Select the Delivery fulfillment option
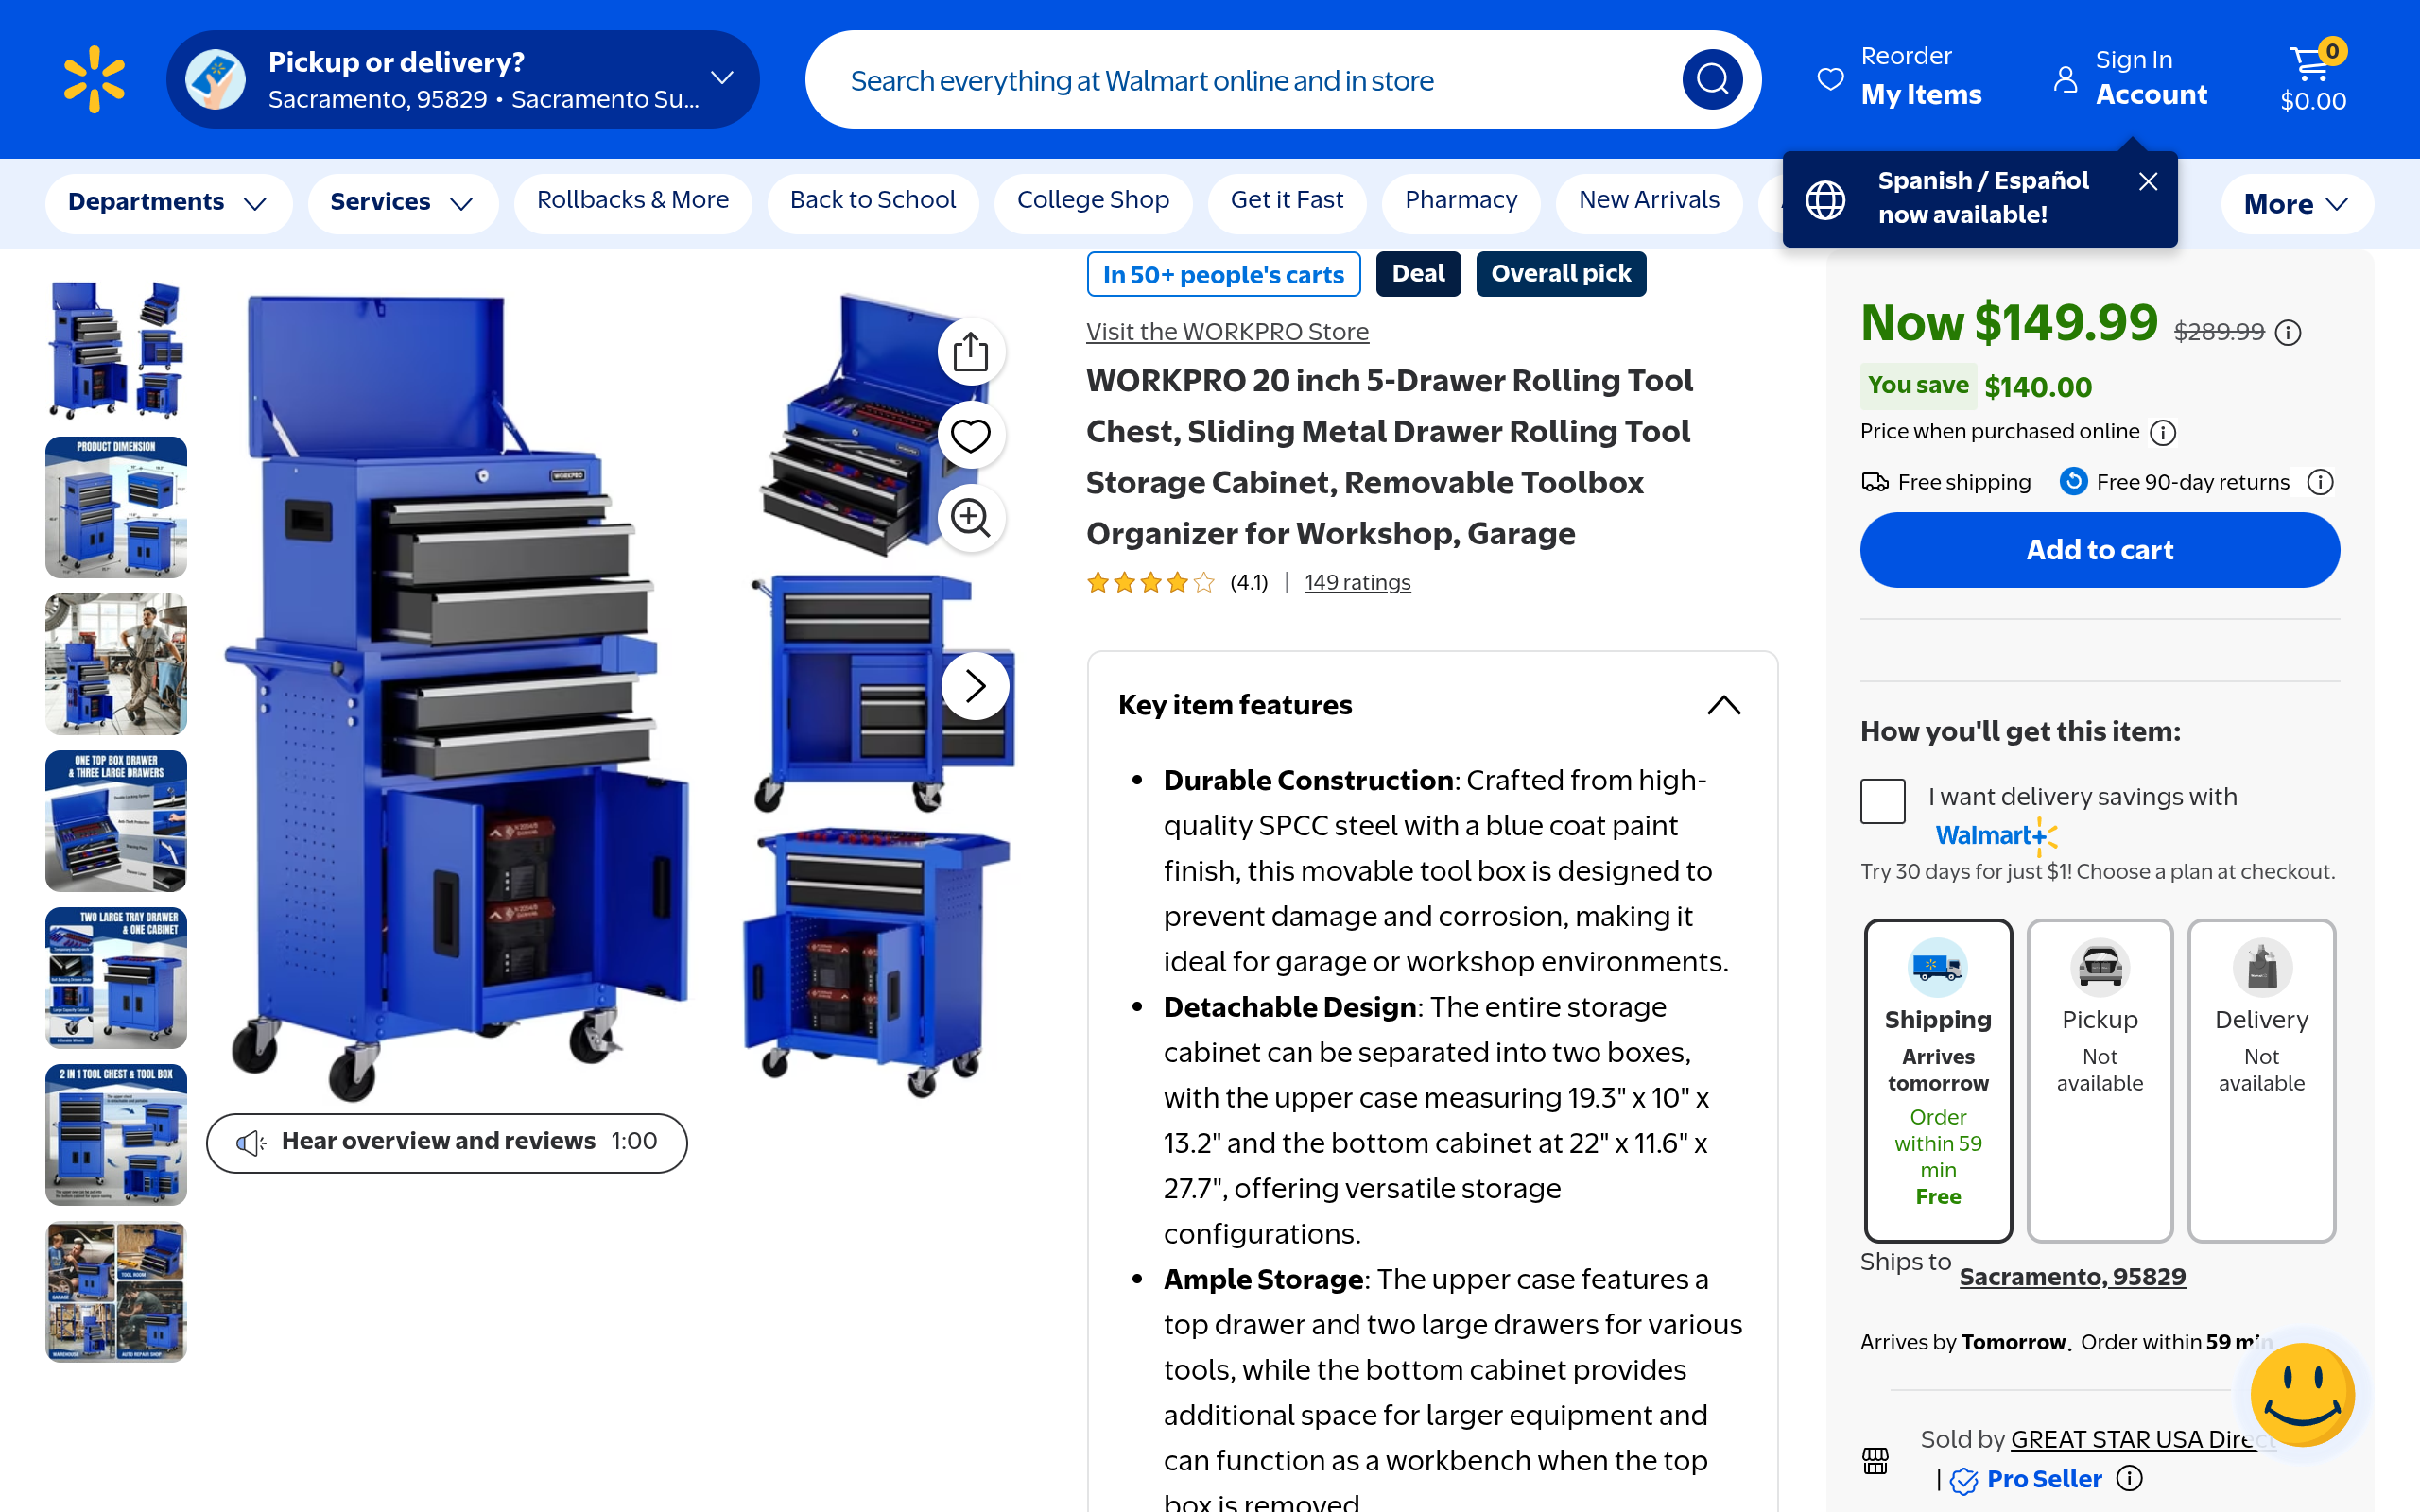This screenshot has height=1512, width=2420. tap(2261, 1080)
